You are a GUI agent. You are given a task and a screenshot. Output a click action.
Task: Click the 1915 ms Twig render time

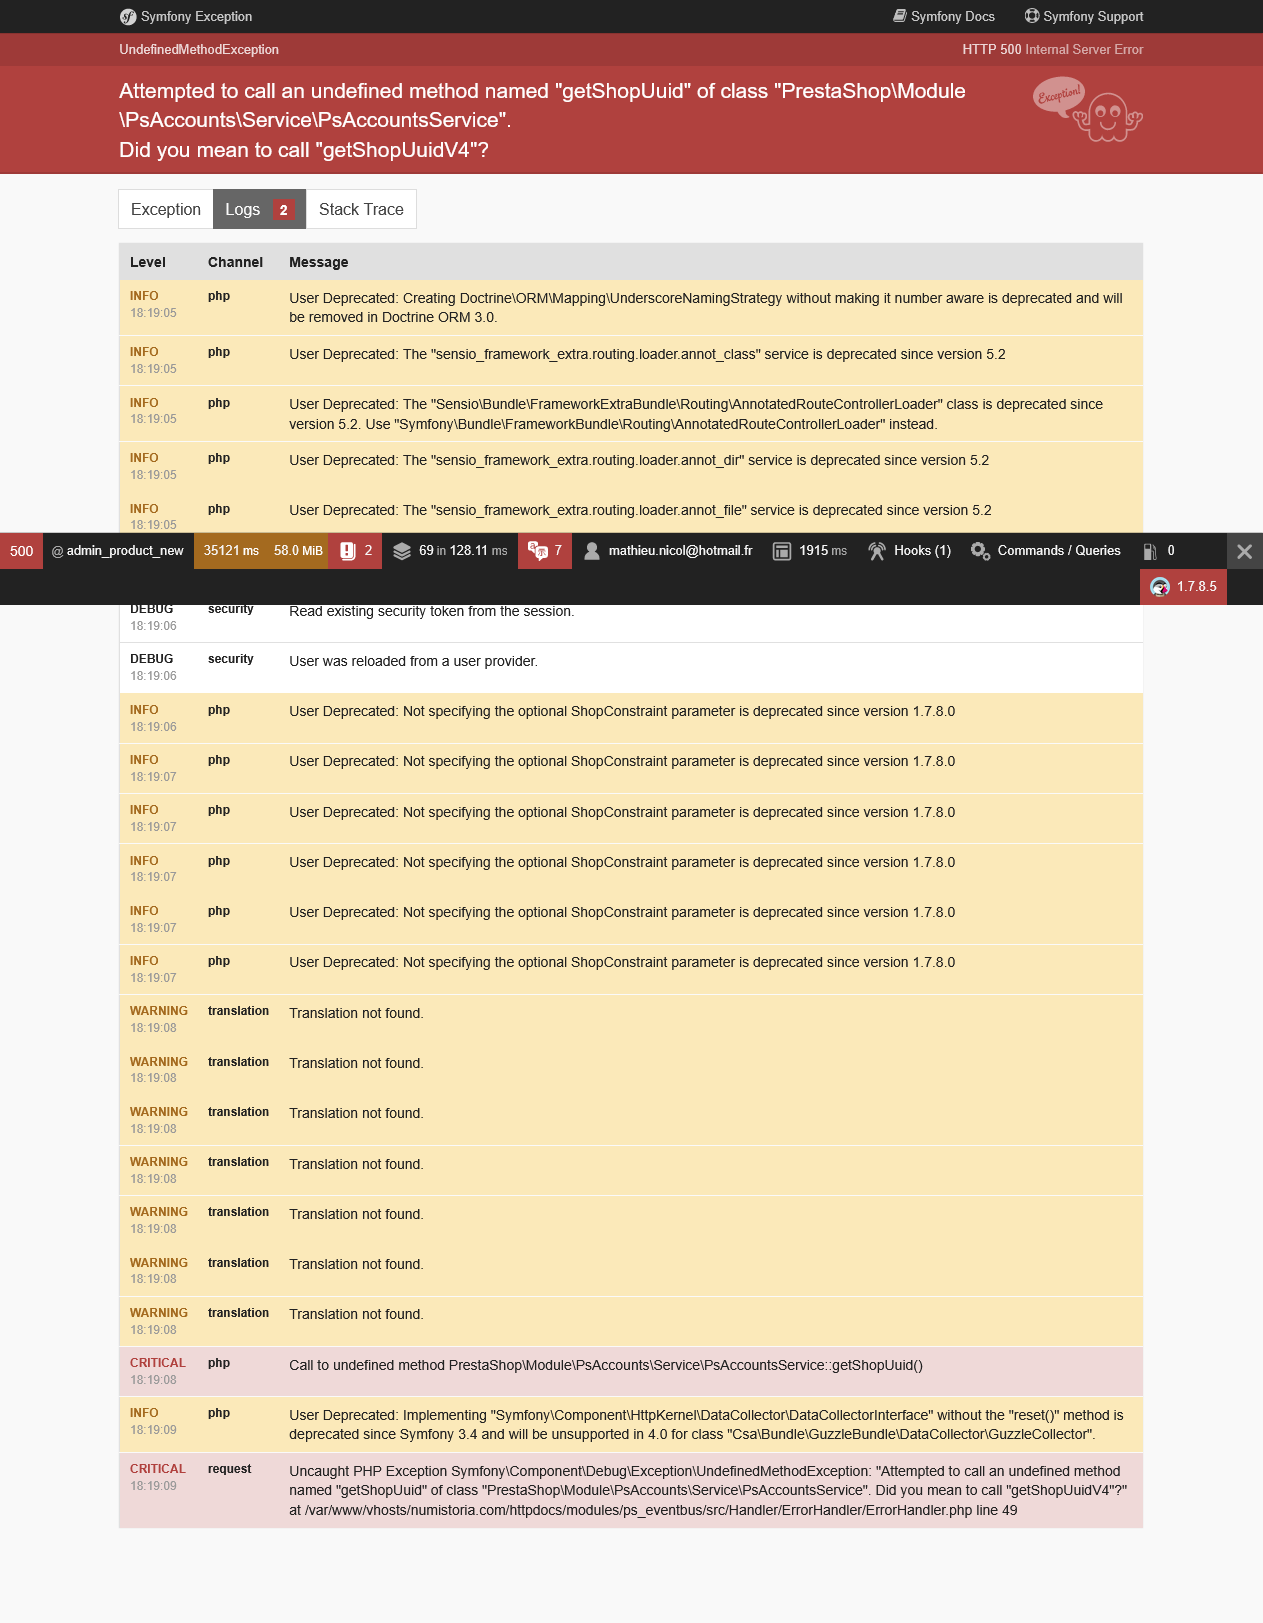[823, 551]
